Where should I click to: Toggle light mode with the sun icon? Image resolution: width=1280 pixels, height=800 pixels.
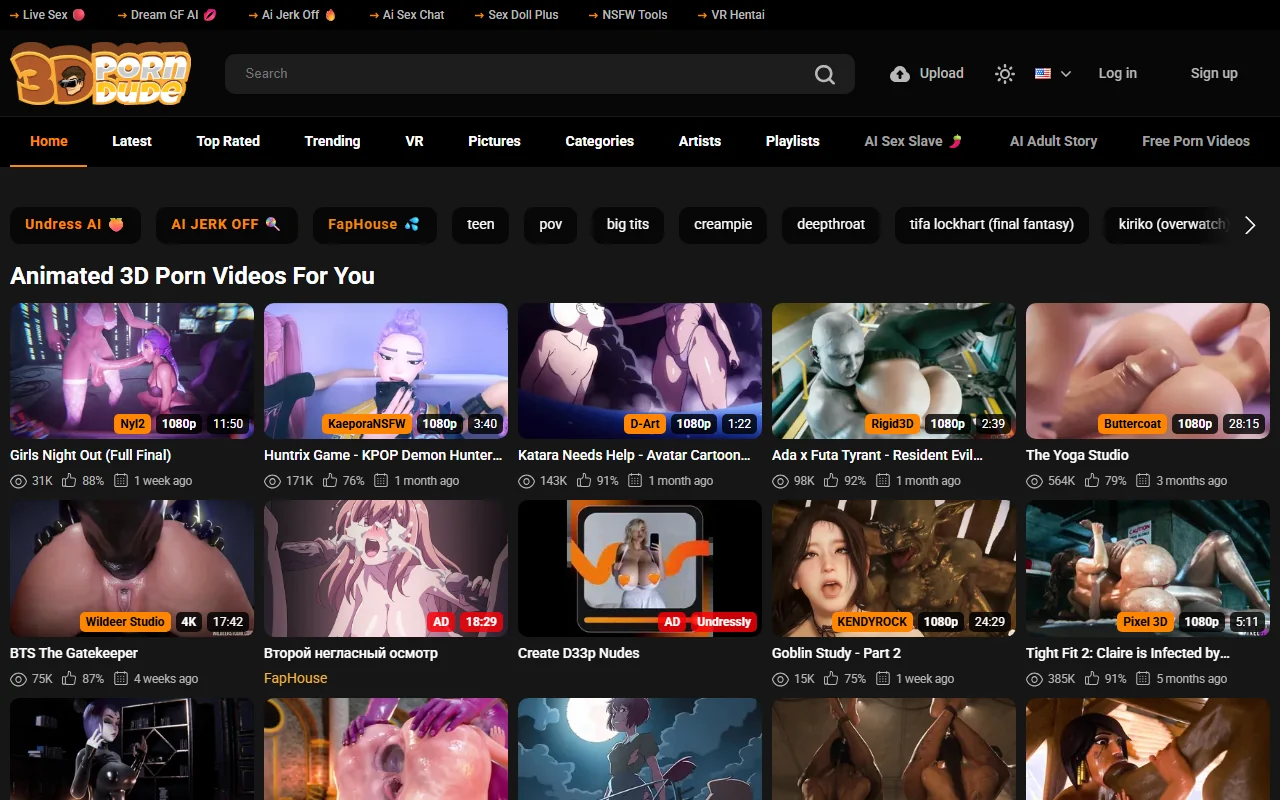click(1004, 73)
